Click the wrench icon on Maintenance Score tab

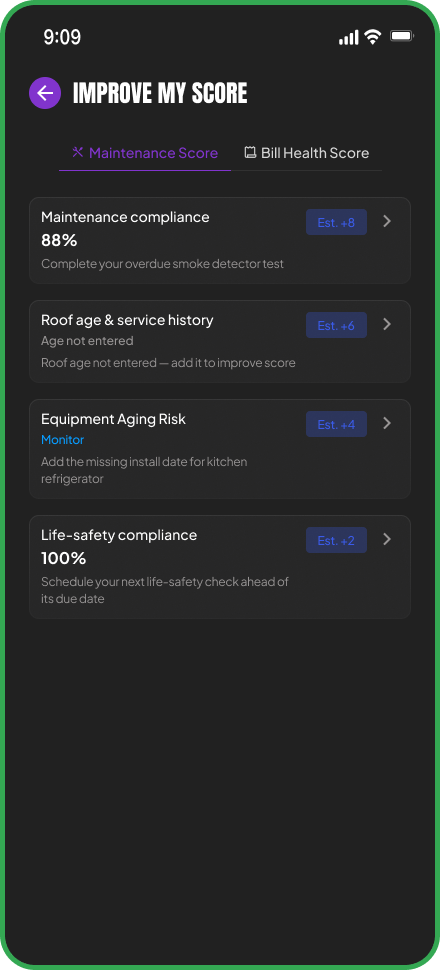(x=77, y=152)
